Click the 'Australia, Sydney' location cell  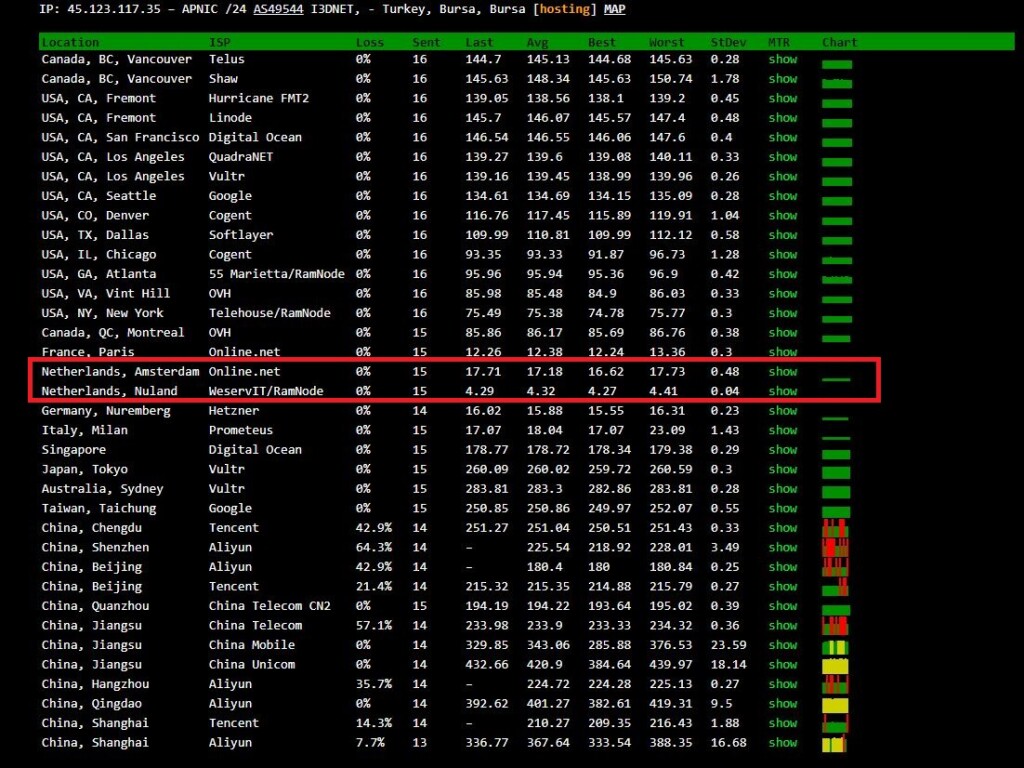click(x=102, y=489)
